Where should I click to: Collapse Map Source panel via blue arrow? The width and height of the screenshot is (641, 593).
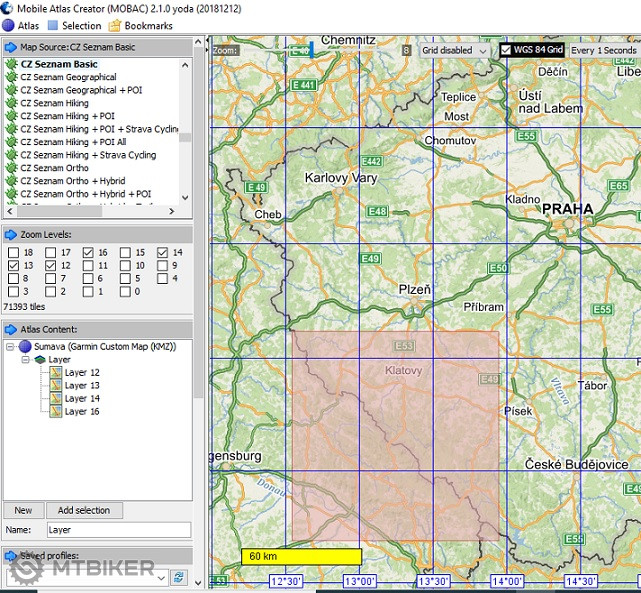(11, 47)
